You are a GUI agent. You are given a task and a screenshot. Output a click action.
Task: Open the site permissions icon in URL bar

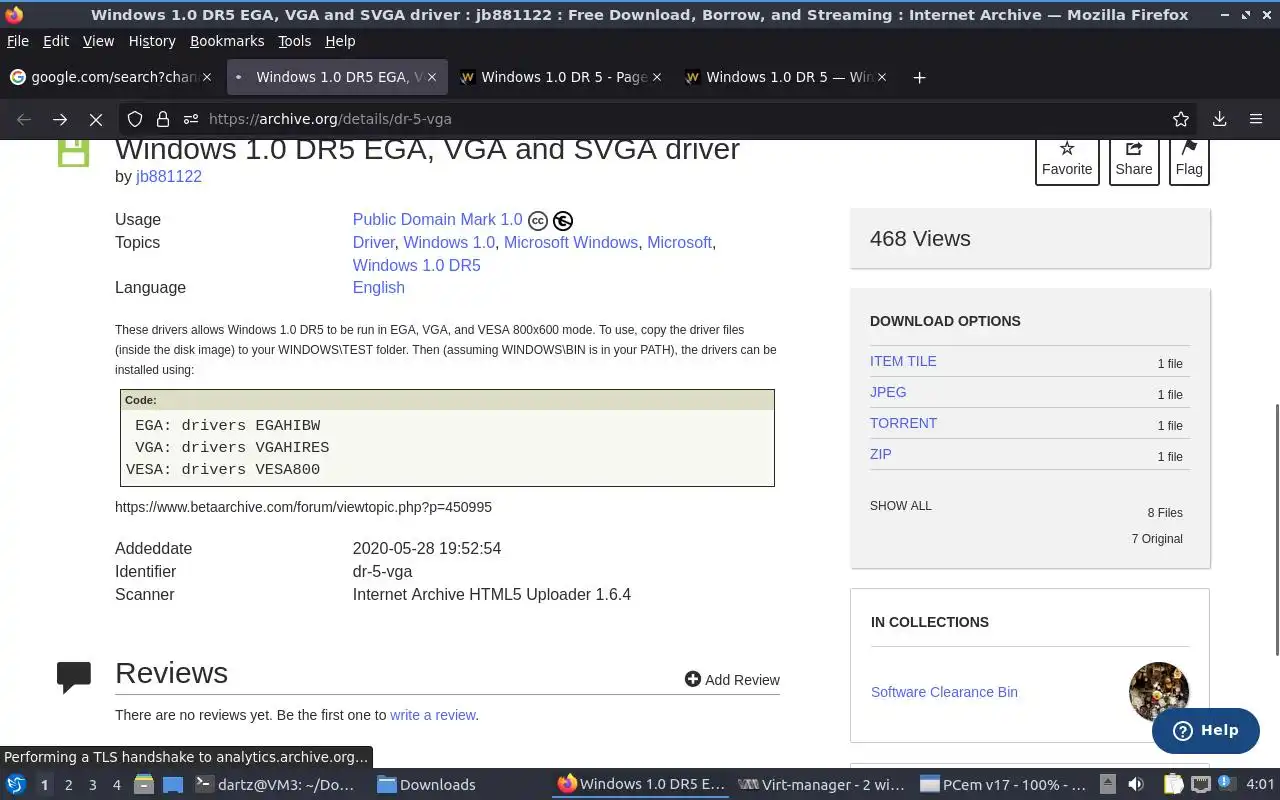point(191,119)
